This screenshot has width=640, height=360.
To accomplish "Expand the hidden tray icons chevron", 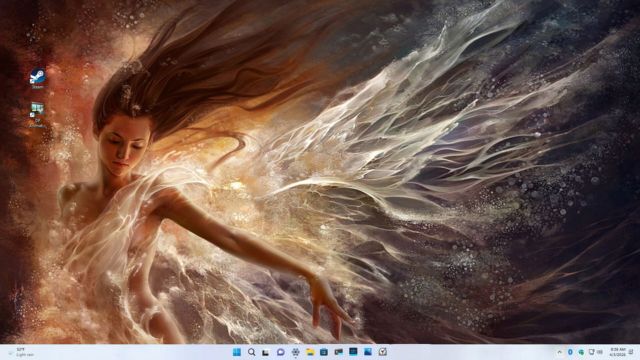I will point(560,352).
